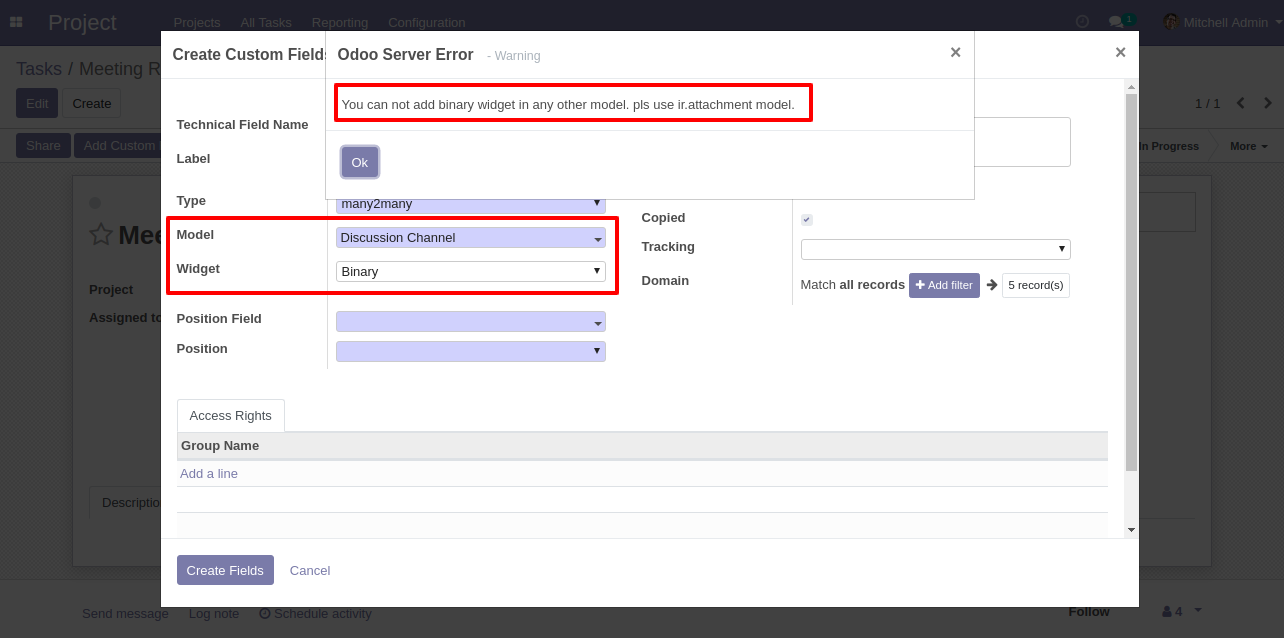The height and width of the screenshot is (638, 1284).
Task: Open the Configuration menu
Action: (426, 22)
